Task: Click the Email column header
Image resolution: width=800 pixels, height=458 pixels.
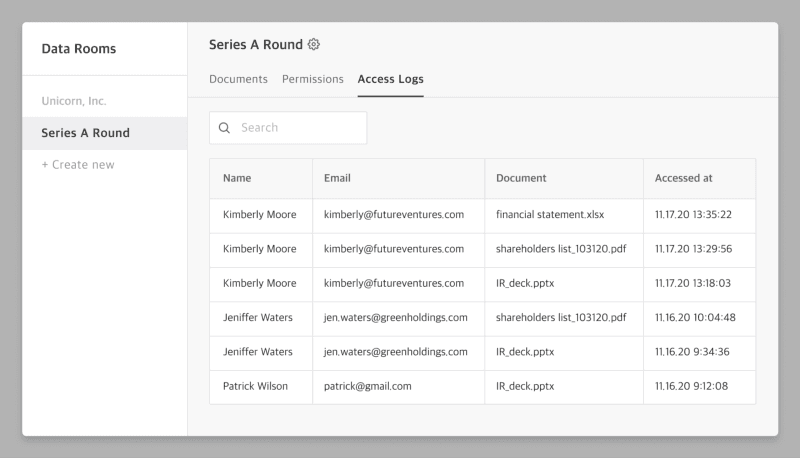Action: tap(337, 178)
